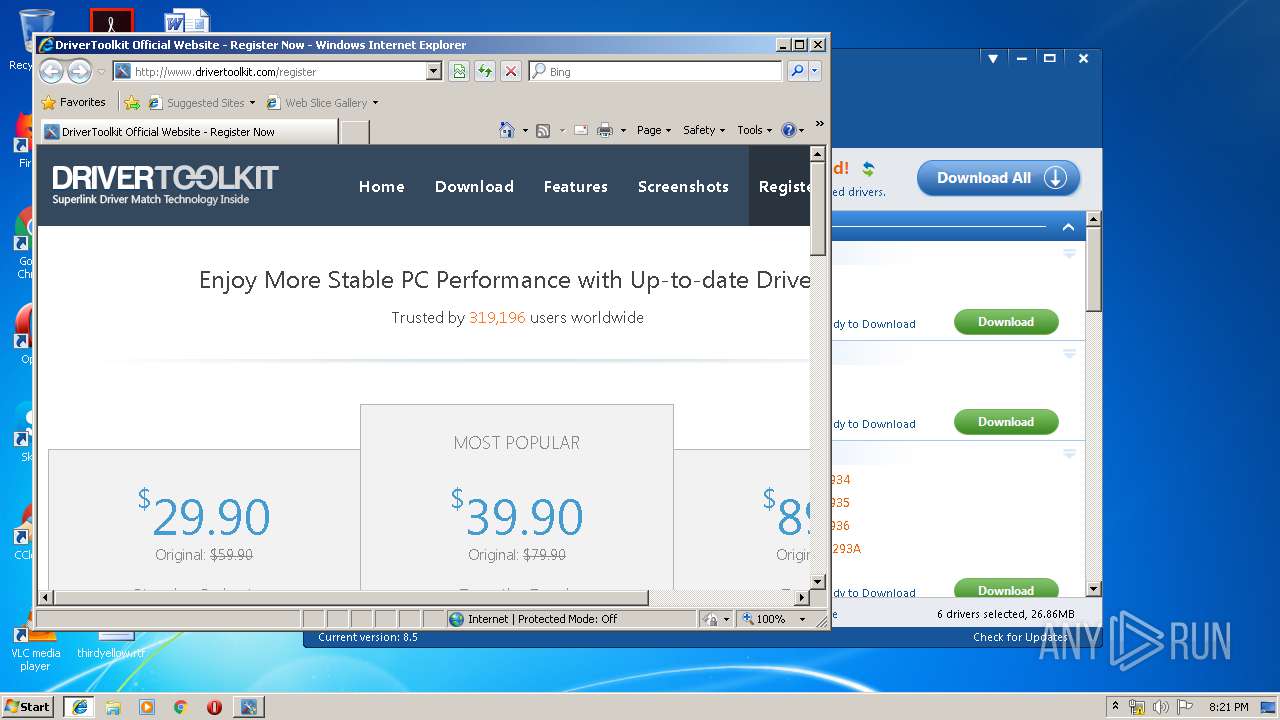Open Features page on site nav
The width and height of the screenshot is (1280, 720).
point(576,186)
